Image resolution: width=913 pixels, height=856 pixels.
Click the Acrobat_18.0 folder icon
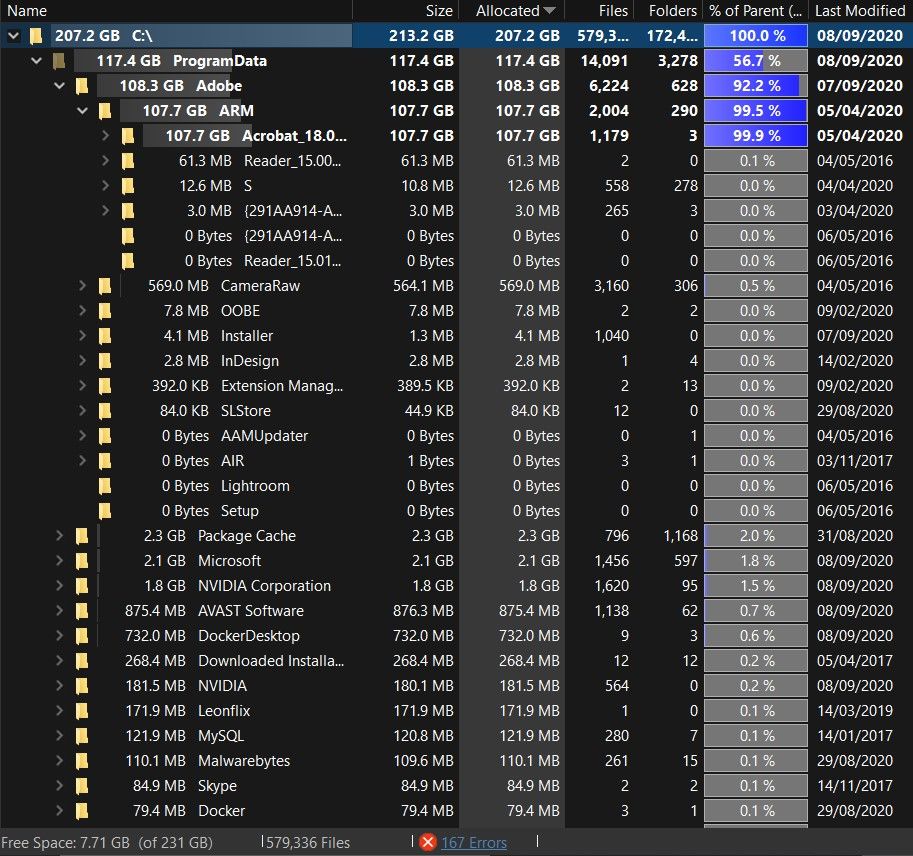(128, 136)
